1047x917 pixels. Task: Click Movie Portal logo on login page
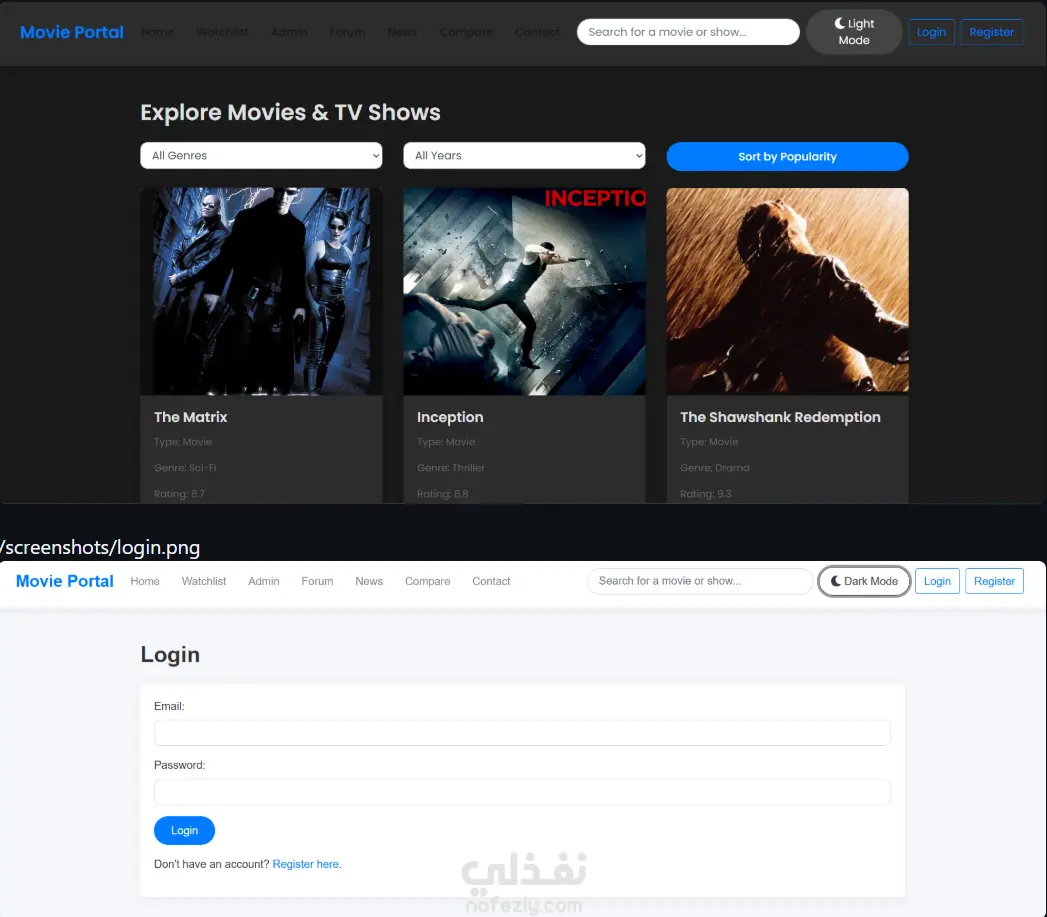coord(65,581)
